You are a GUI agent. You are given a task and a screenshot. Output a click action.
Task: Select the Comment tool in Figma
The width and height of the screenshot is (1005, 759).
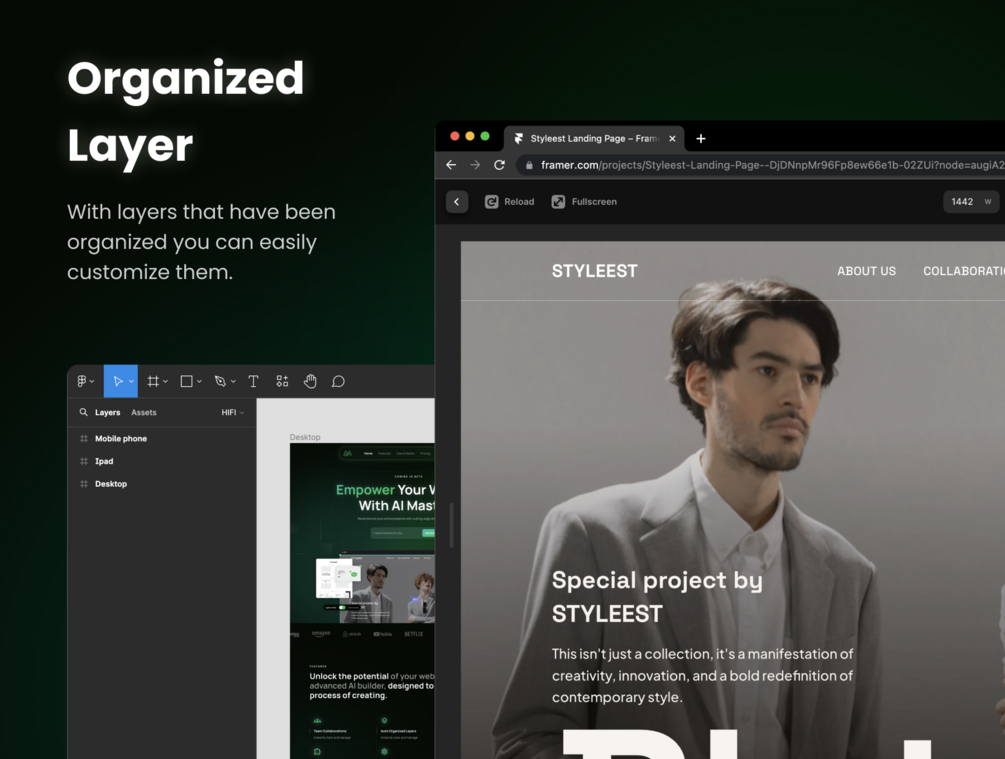click(338, 381)
